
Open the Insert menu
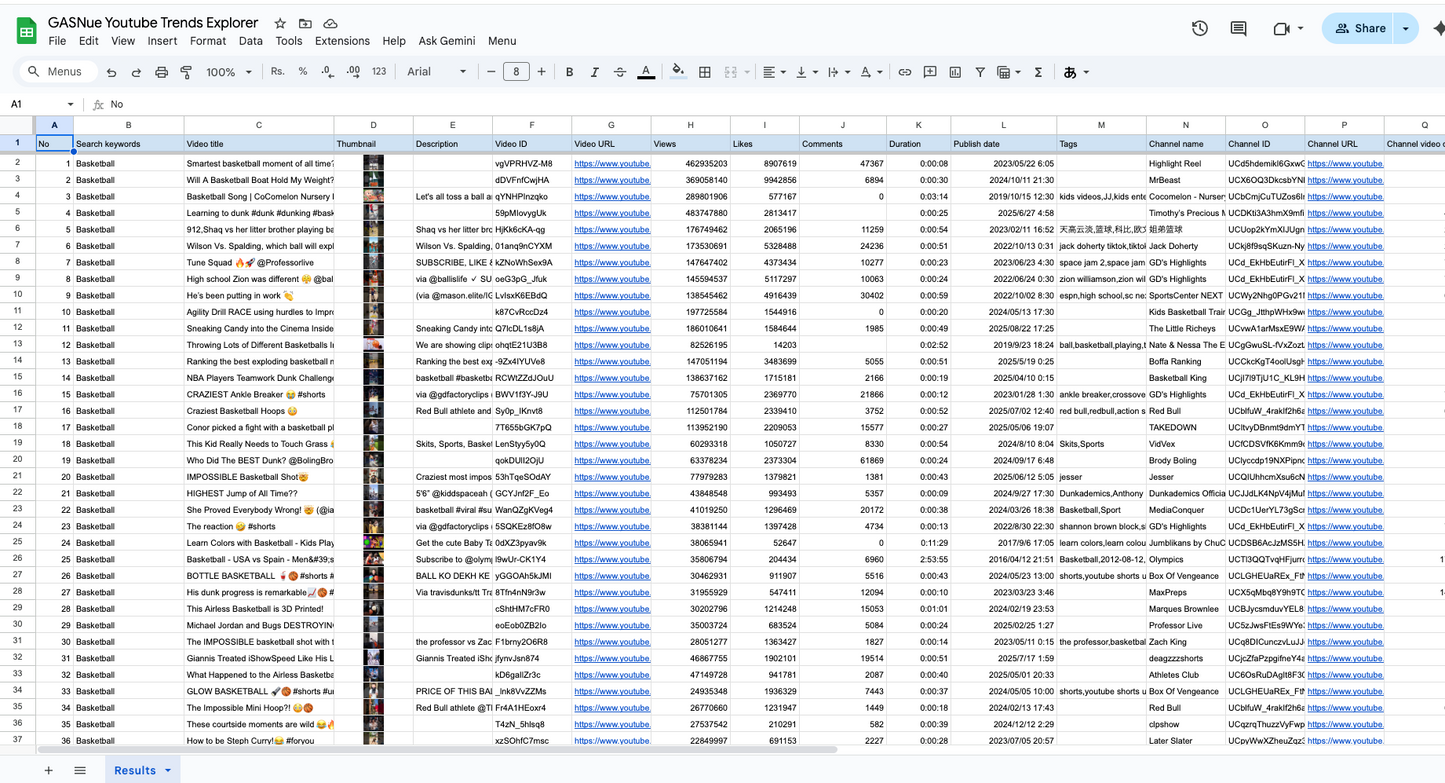tap(162, 41)
